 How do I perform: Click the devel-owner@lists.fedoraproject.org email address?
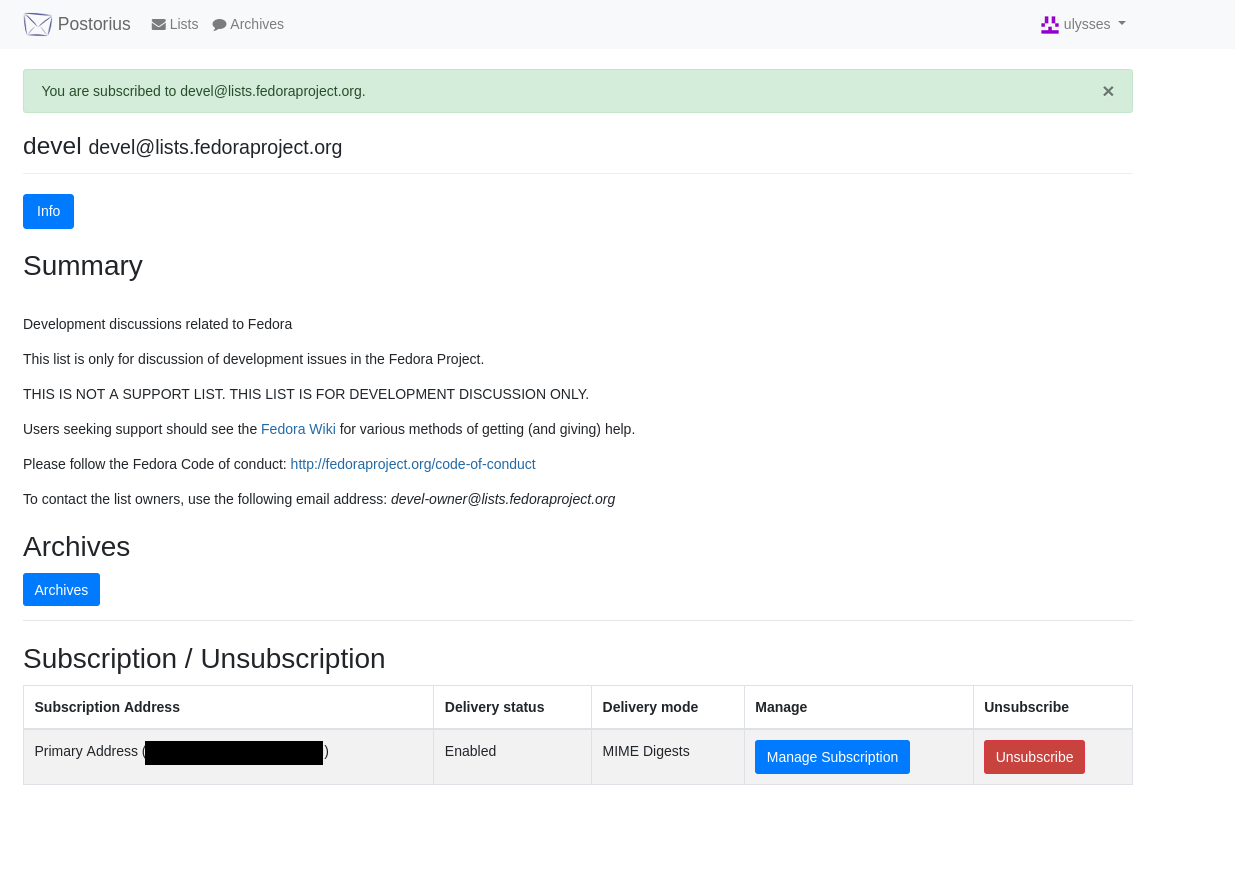(x=503, y=499)
